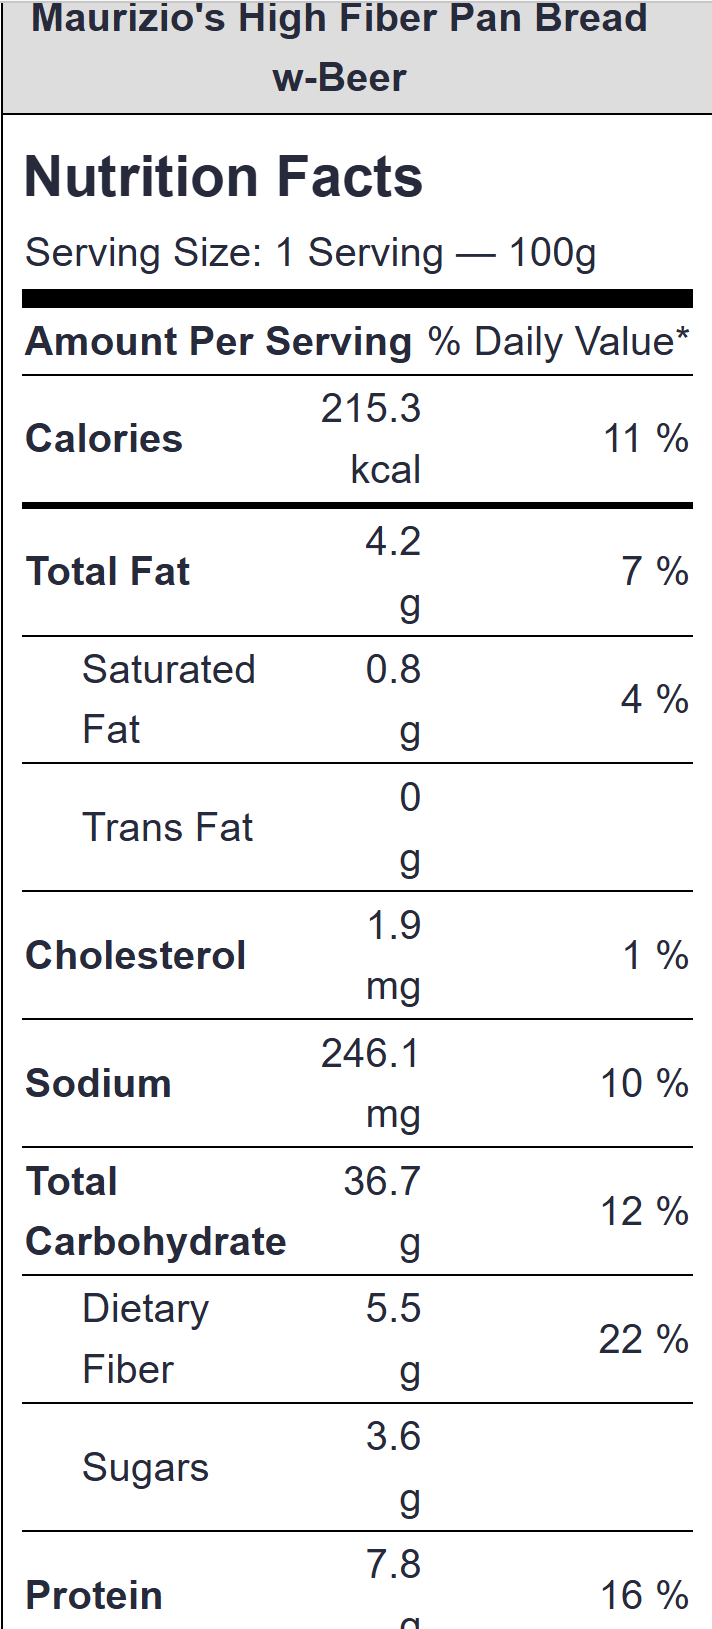Viewport: 712px width, 1629px height.
Task: Select the Sugars row label
Action: click(145, 1468)
